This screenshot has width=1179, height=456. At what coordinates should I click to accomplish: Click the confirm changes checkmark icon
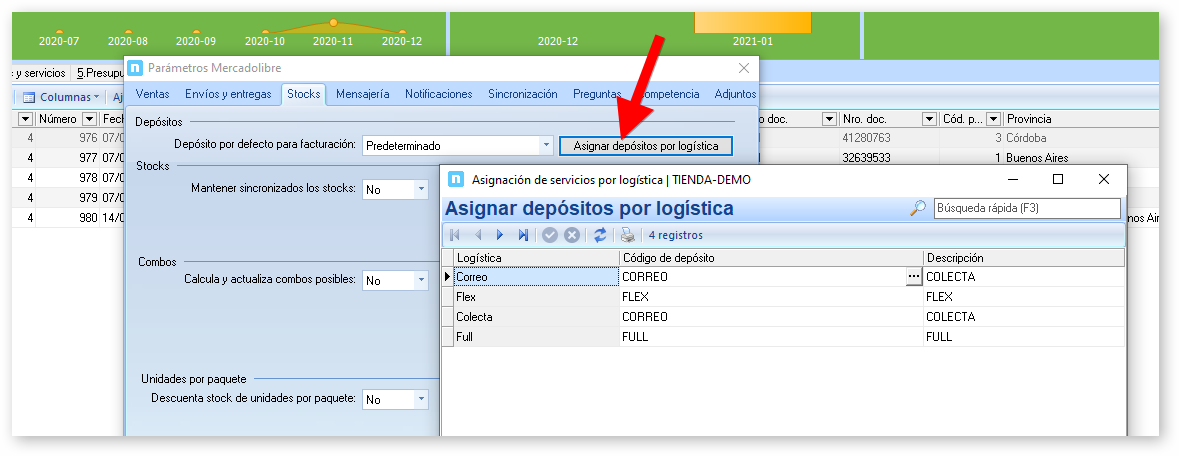pyautogui.click(x=550, y=235)
